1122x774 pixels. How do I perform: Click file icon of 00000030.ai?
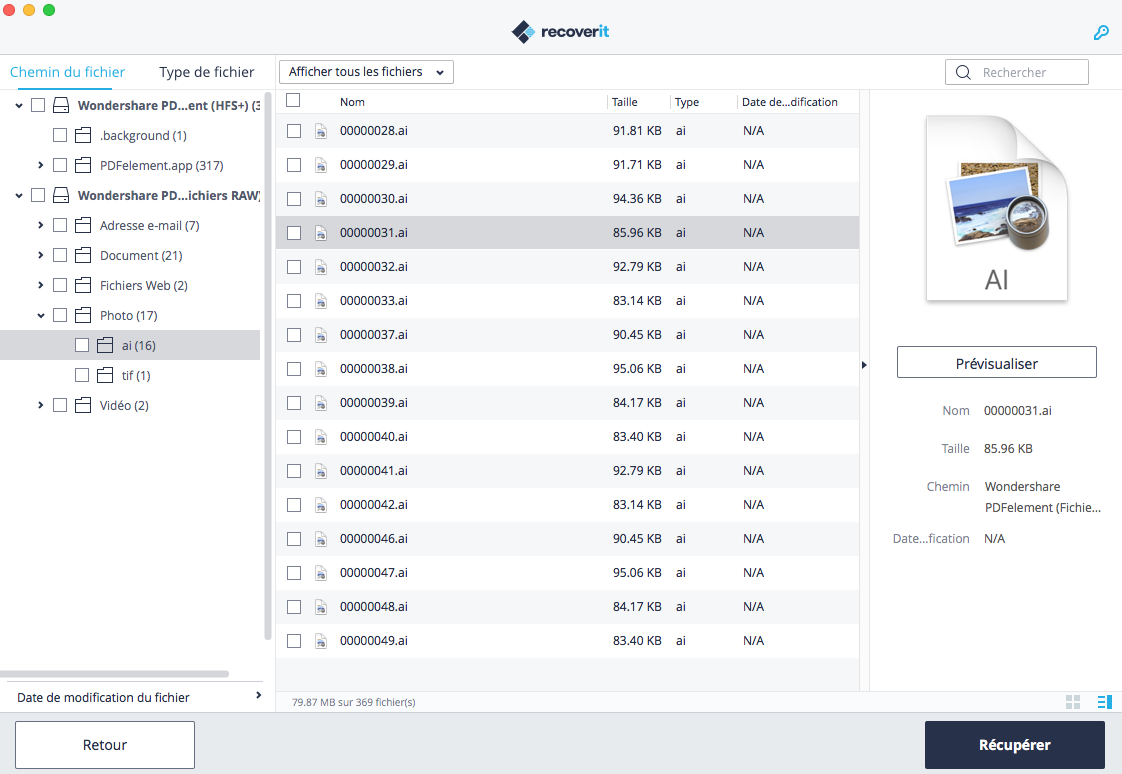321,199
